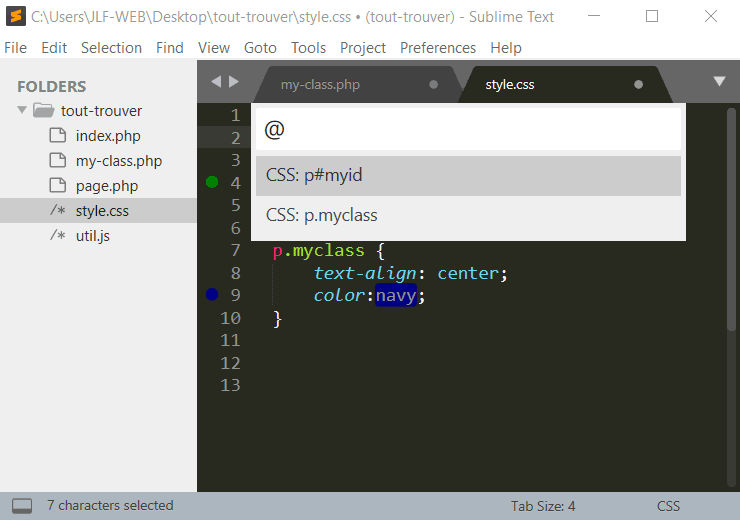This screenshot has height=520, width=740.
Task: Click the /* icon beside style.css
Action: coord(58,210)
